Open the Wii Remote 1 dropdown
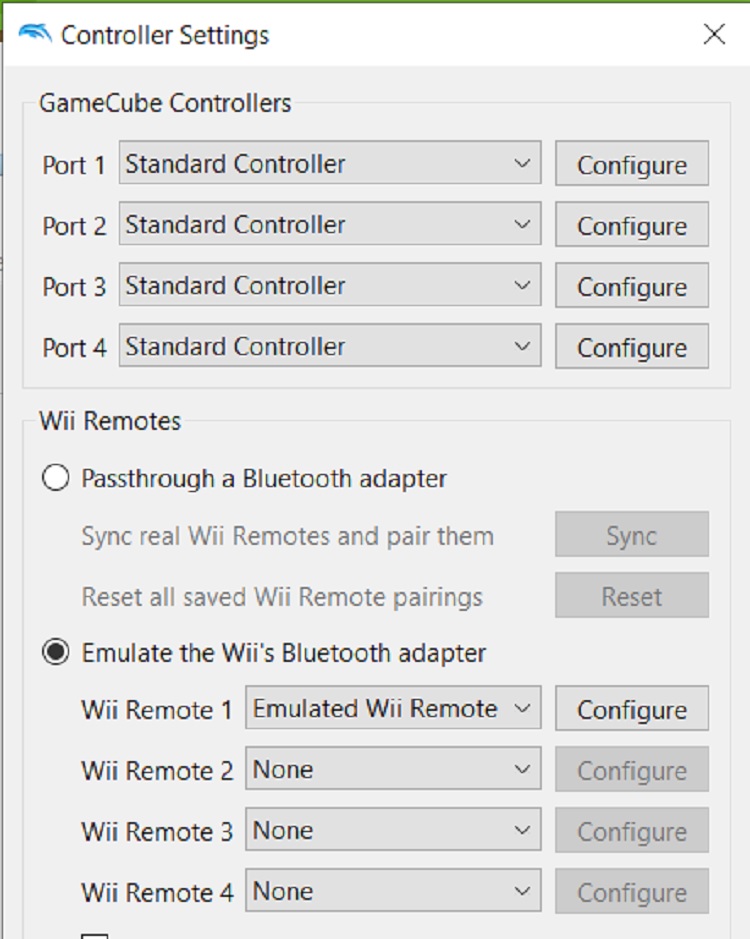Screen dimensions: 750x939 pyautogui.click(x=393, y=709)
